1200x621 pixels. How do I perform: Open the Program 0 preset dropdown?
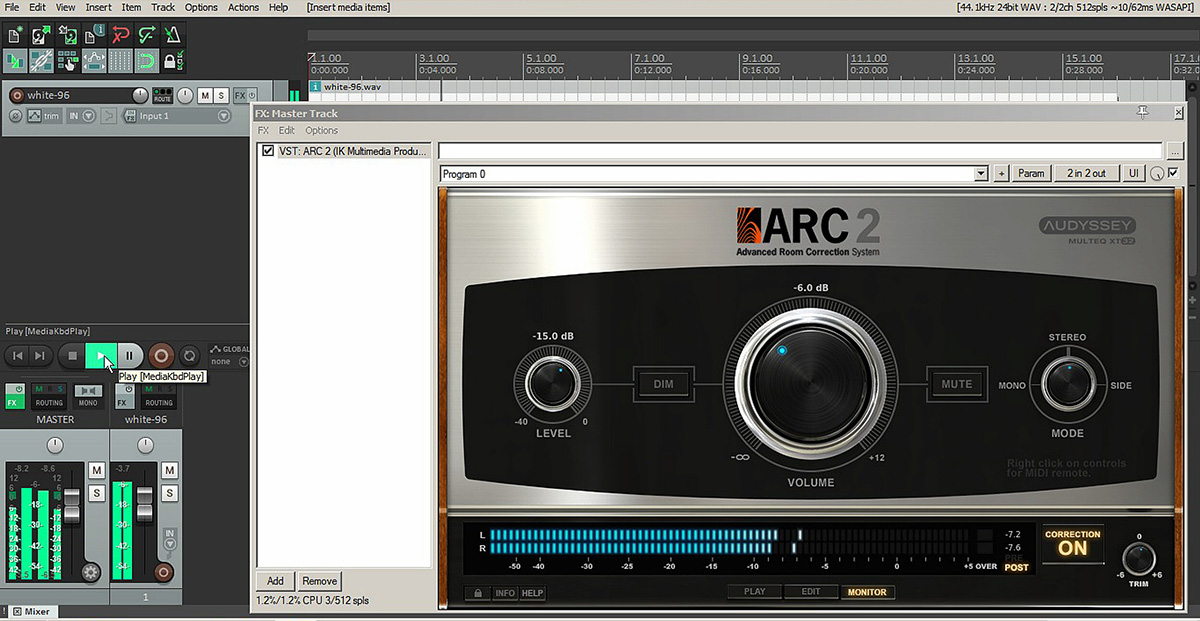click(982, 174)
